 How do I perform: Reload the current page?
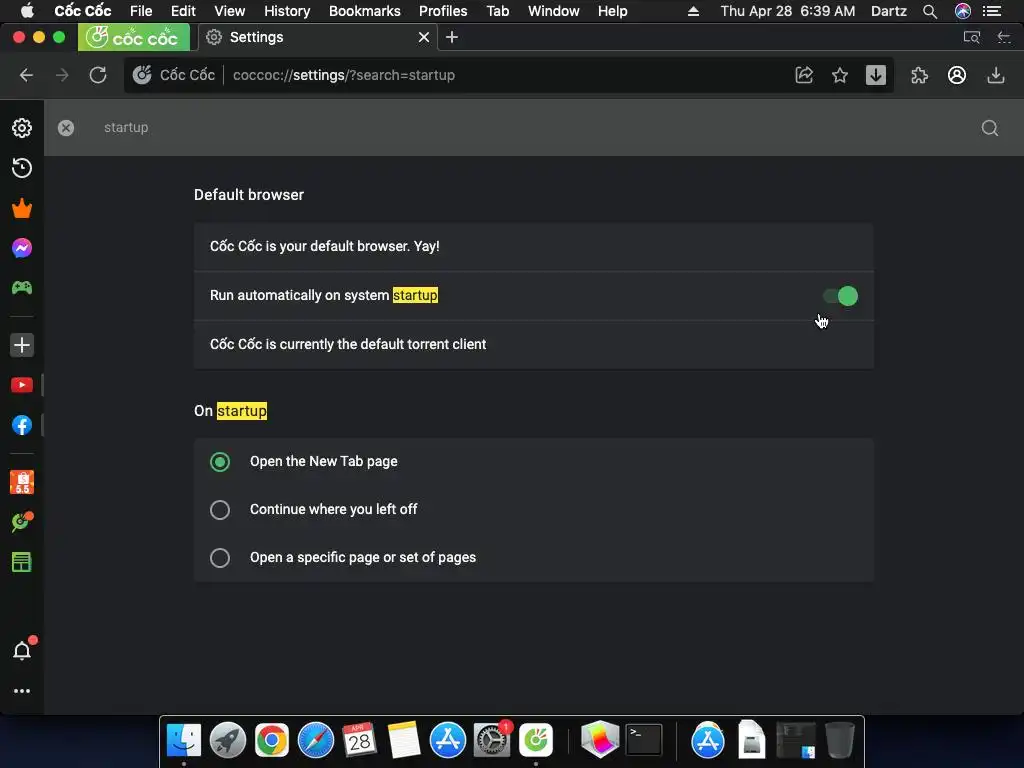click(x=98, y=75)
